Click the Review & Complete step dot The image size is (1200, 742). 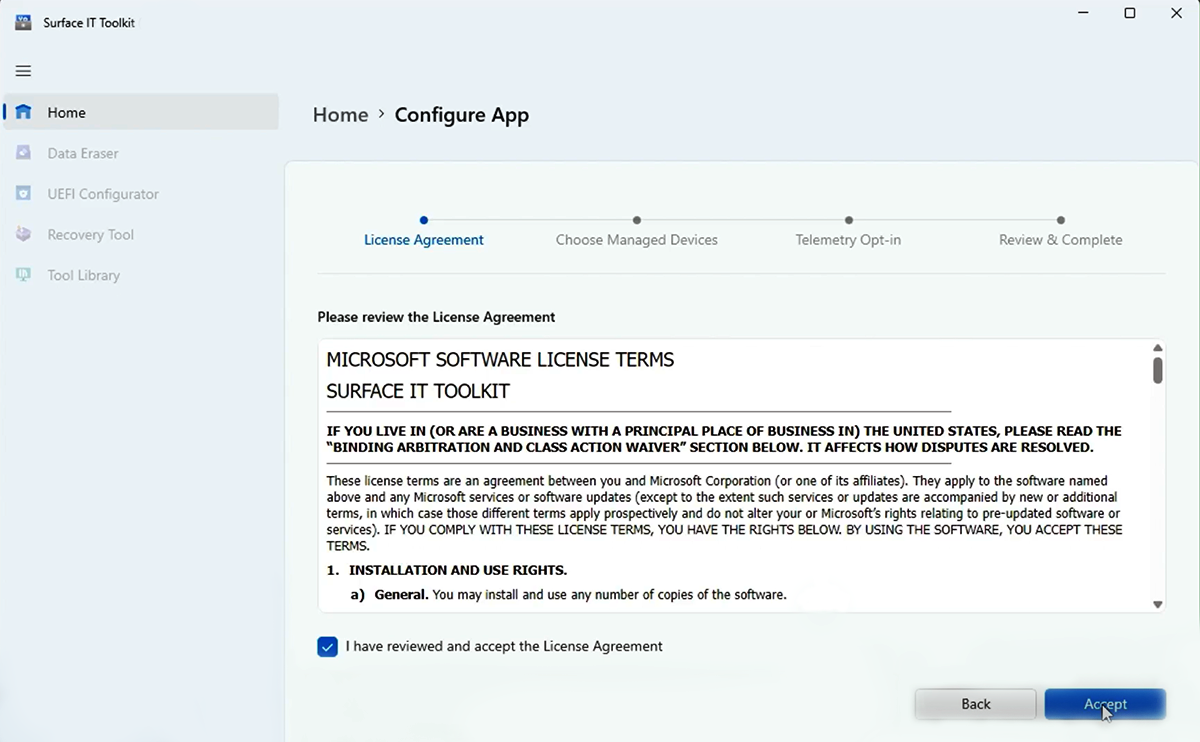[1060, 220]
